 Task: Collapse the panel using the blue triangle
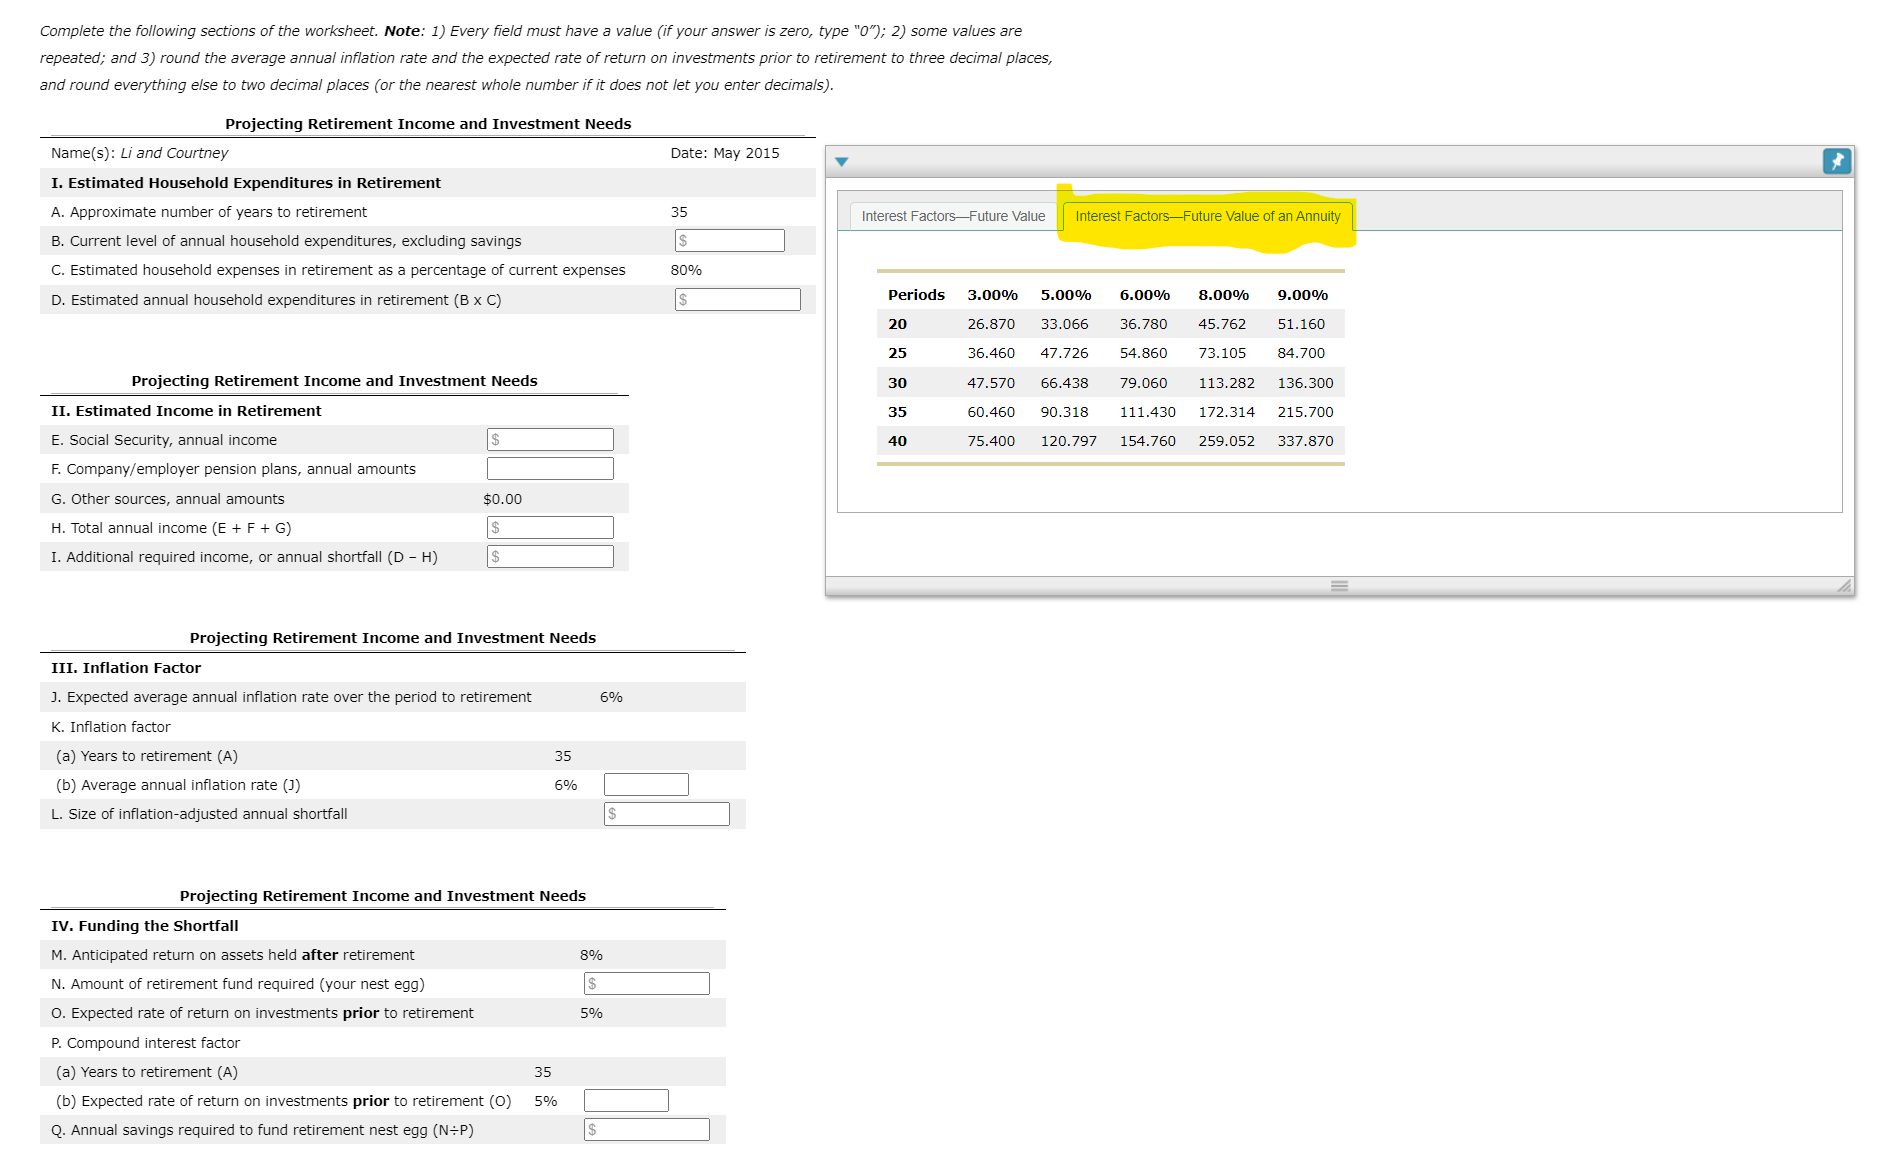[x=843, y=161]
